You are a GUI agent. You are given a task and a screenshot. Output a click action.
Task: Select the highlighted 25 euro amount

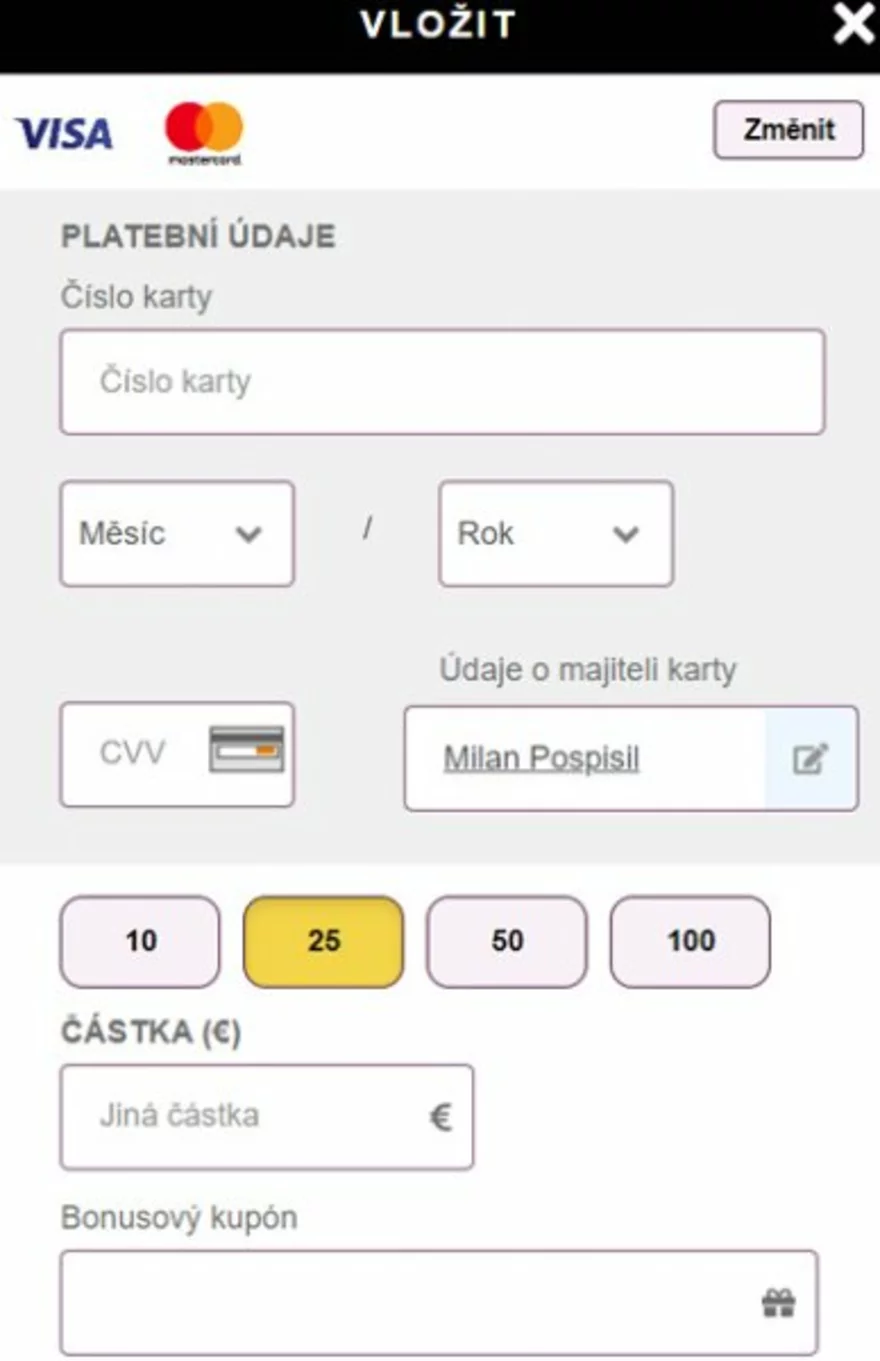323,941
